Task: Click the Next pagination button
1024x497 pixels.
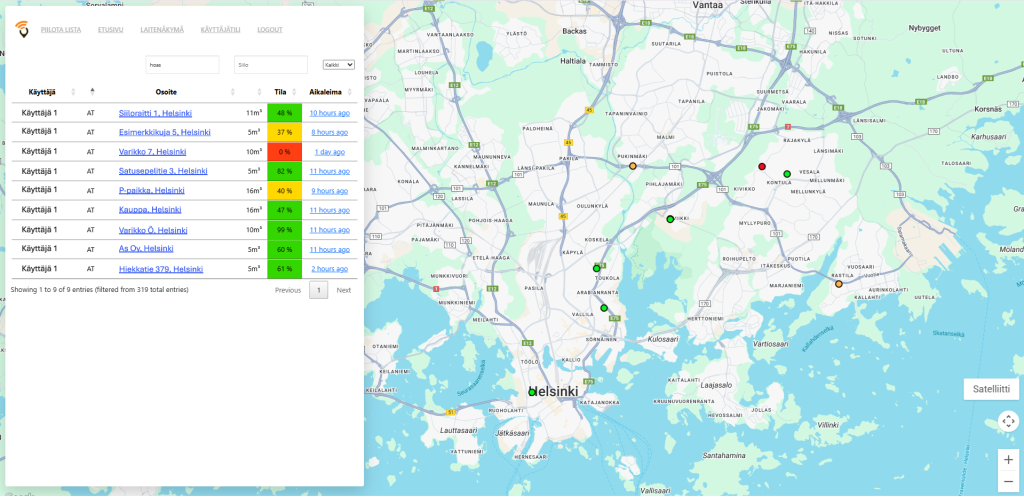Action: pyautogui.click(x=343, y=290)
